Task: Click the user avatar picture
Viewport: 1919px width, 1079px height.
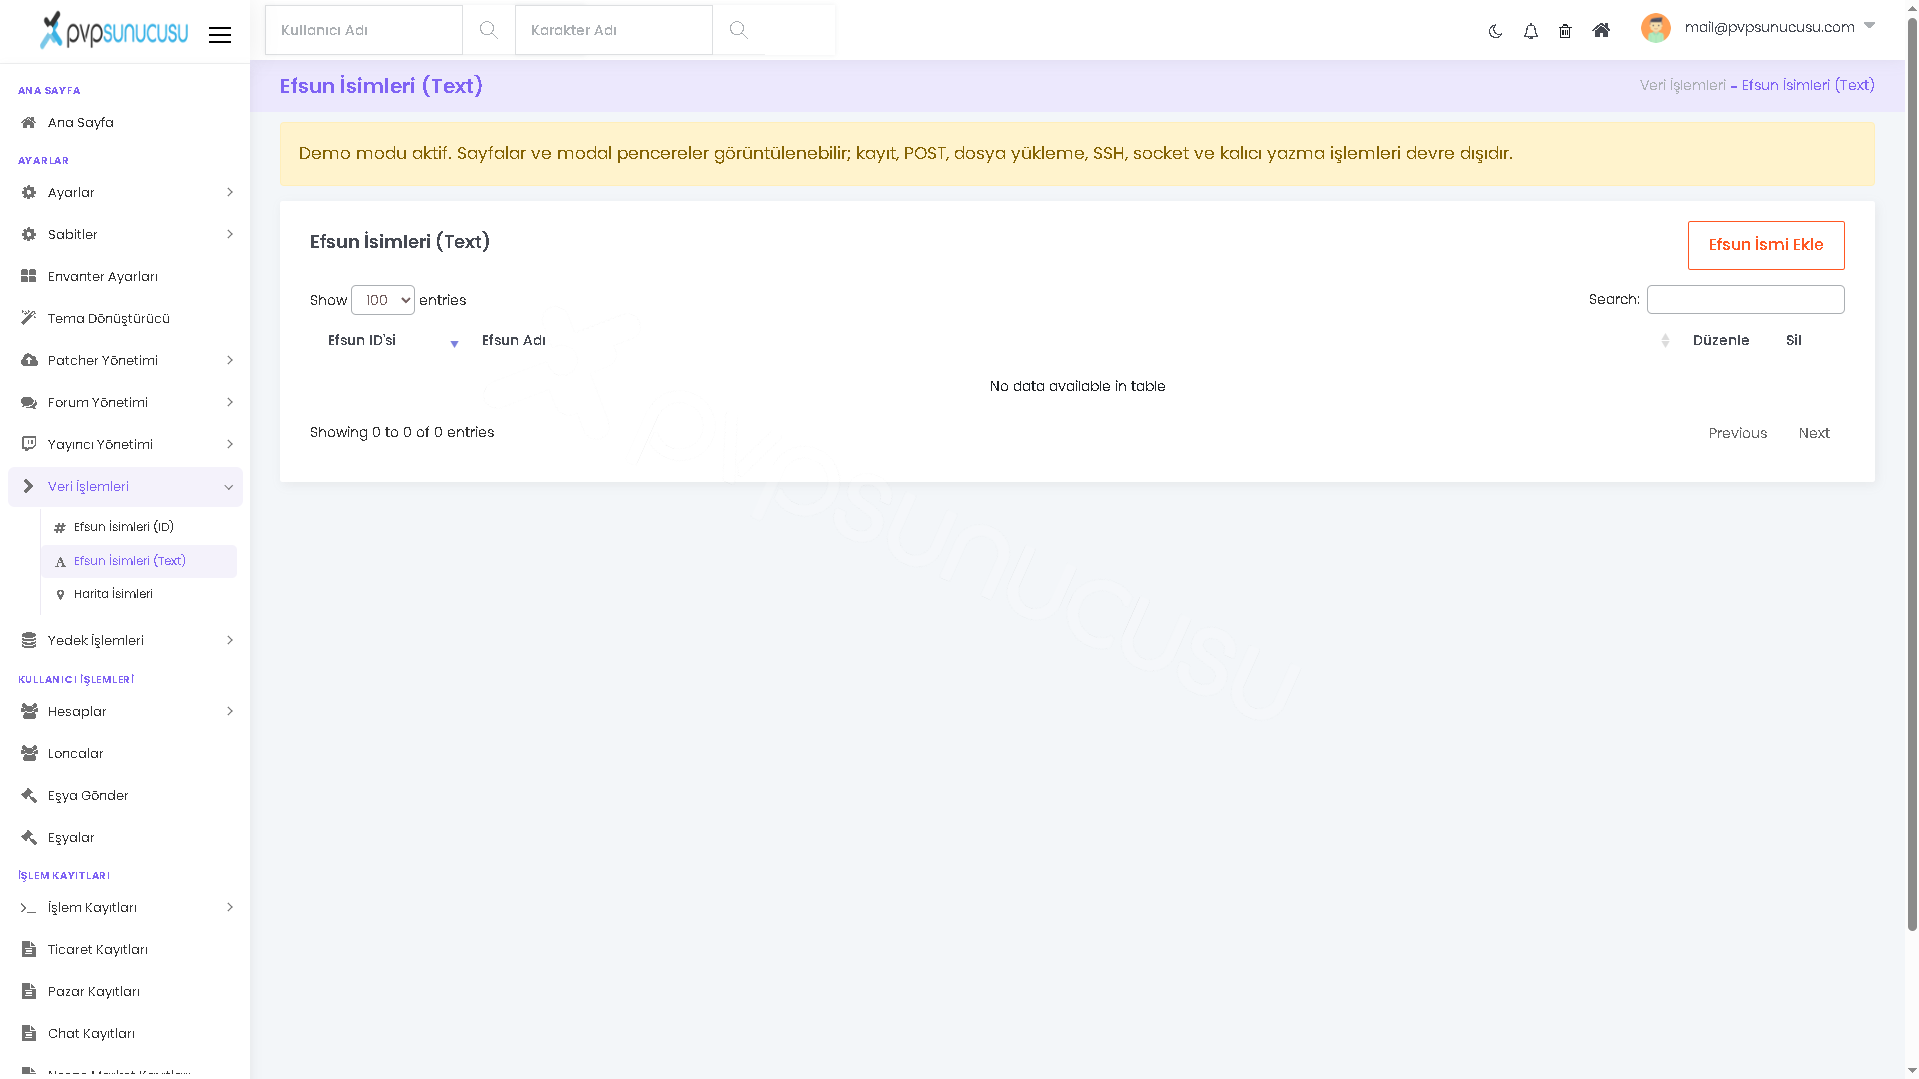Action: 1656,28
